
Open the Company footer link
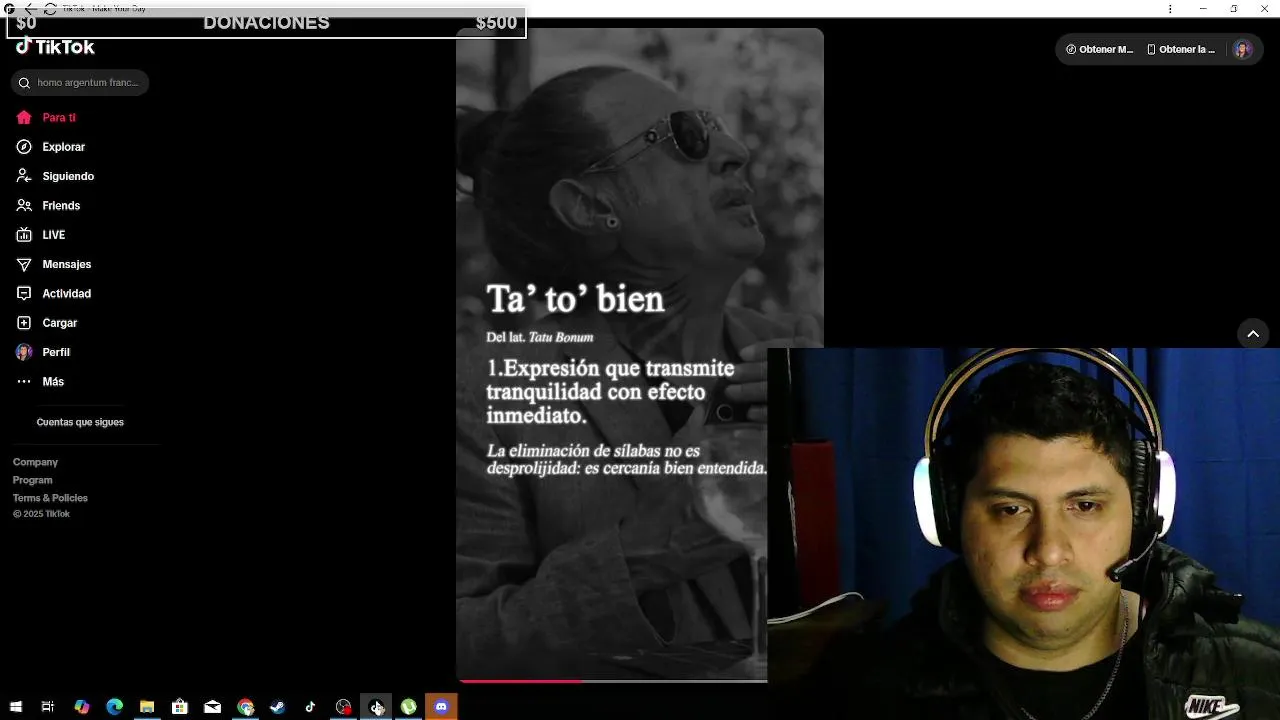[35, 462]
